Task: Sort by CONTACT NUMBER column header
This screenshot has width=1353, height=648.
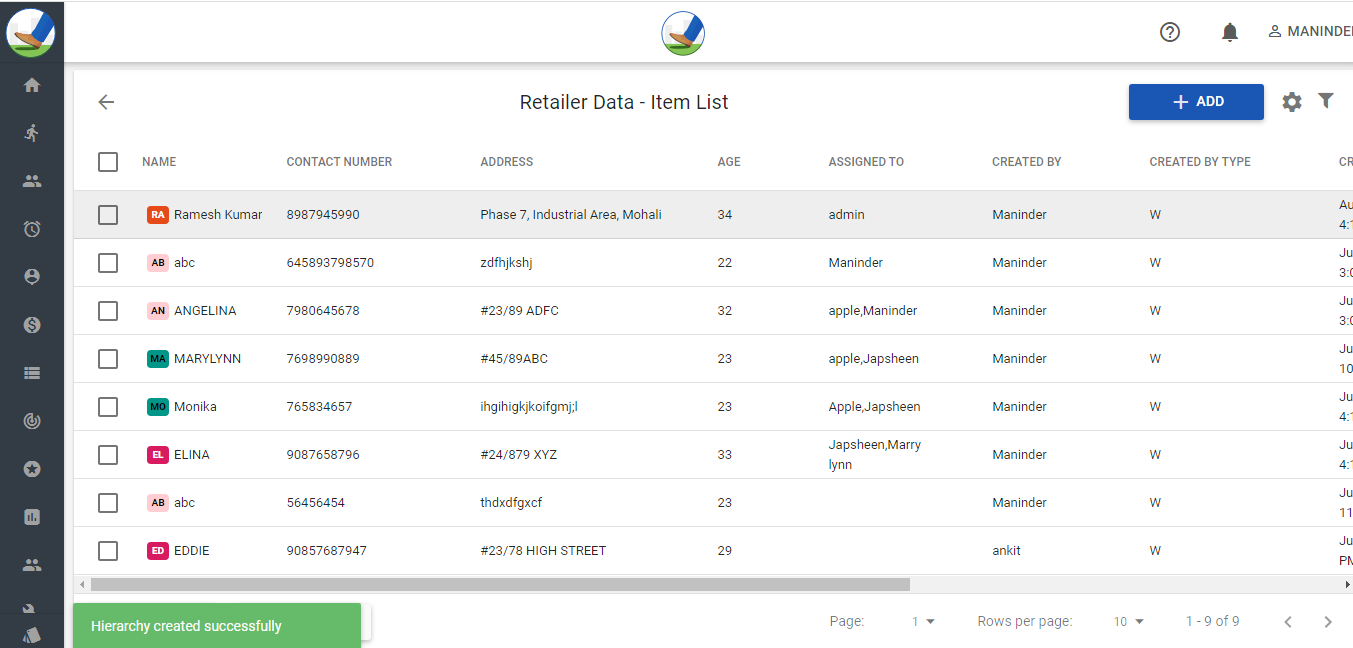Action: (x=339, y=162)
